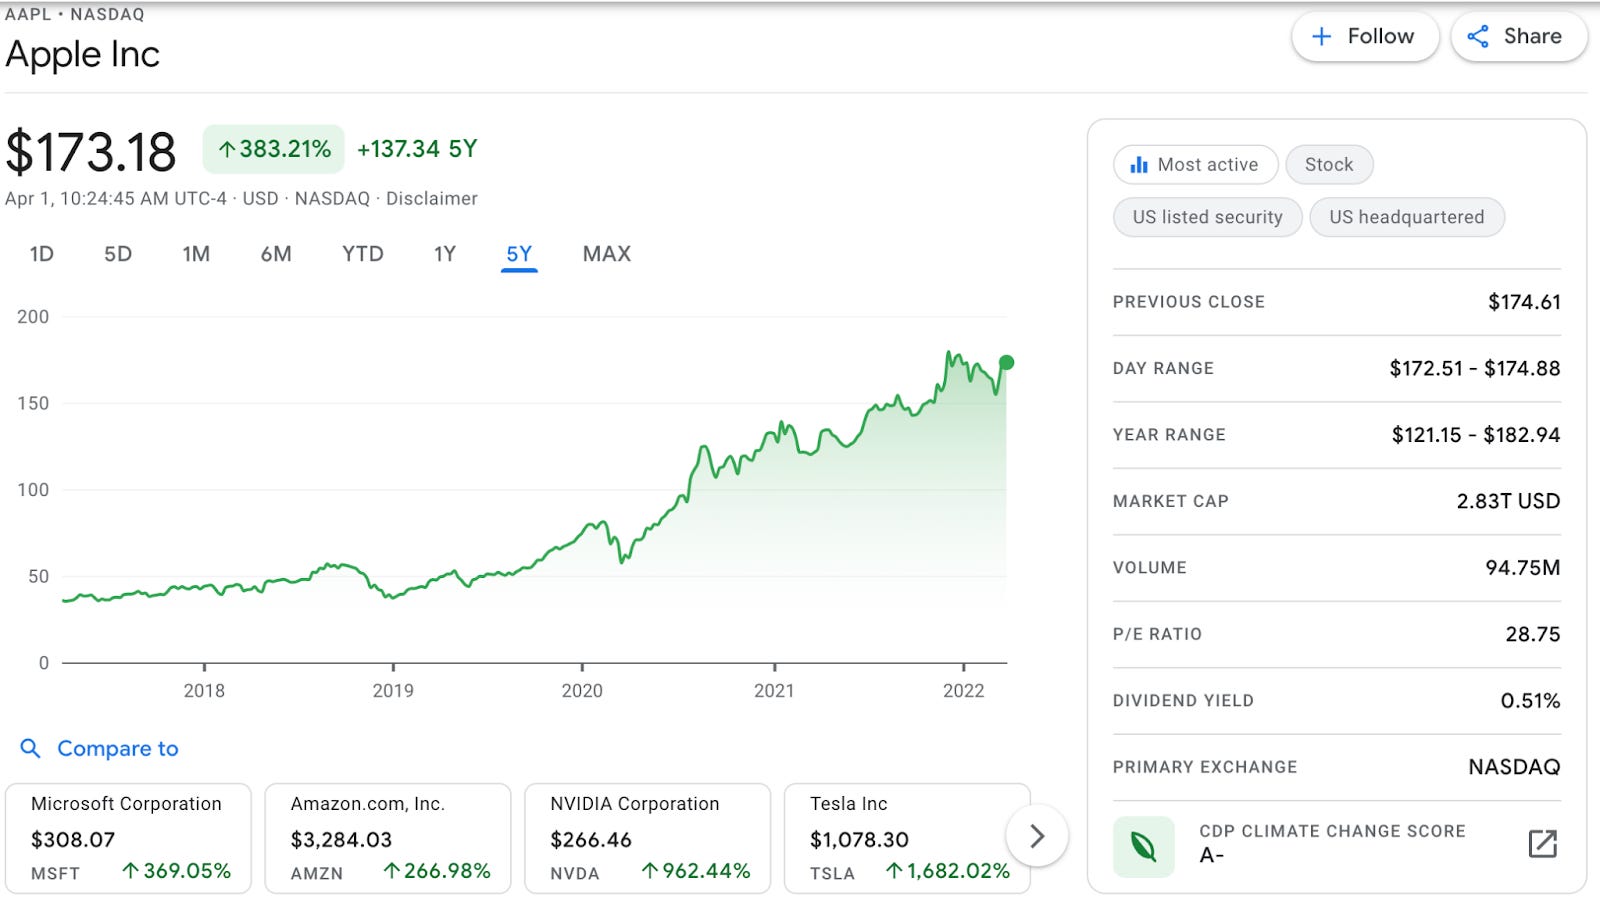Click the magnifier icon beside Compare to
Viewport: 1600px width, 910px height.
[31, 748]
